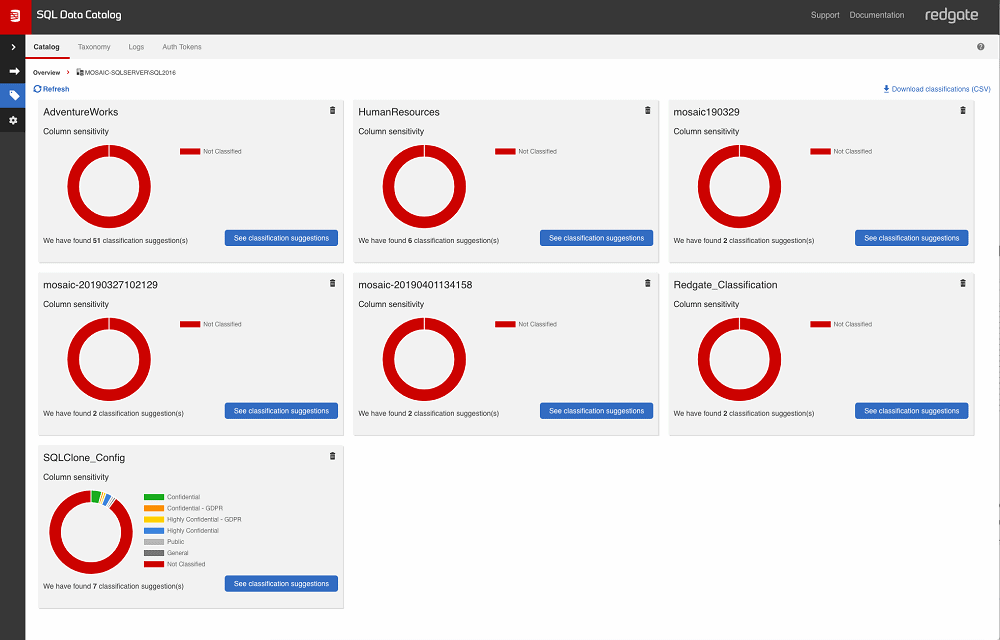The width and height of the screenshot is (1000, 640).
Task: See classification suggestions for mosaic-20190327102129
Action: click(x=281, y=411)
